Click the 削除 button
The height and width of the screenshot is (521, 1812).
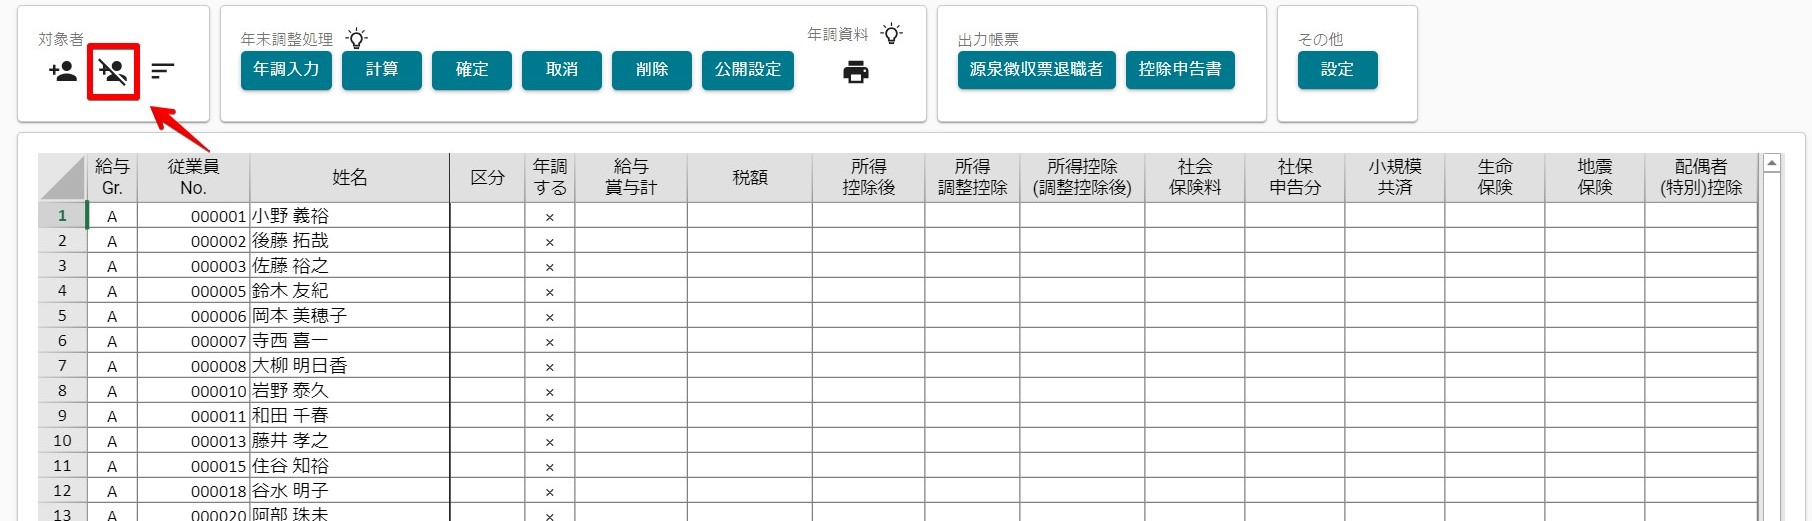(x=652, y=70)
